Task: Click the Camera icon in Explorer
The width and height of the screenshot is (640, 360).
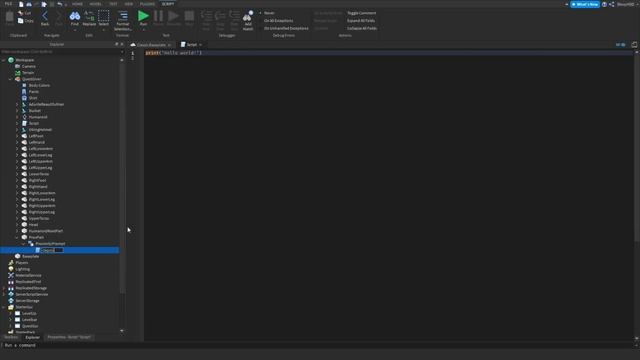Action: 18,66
